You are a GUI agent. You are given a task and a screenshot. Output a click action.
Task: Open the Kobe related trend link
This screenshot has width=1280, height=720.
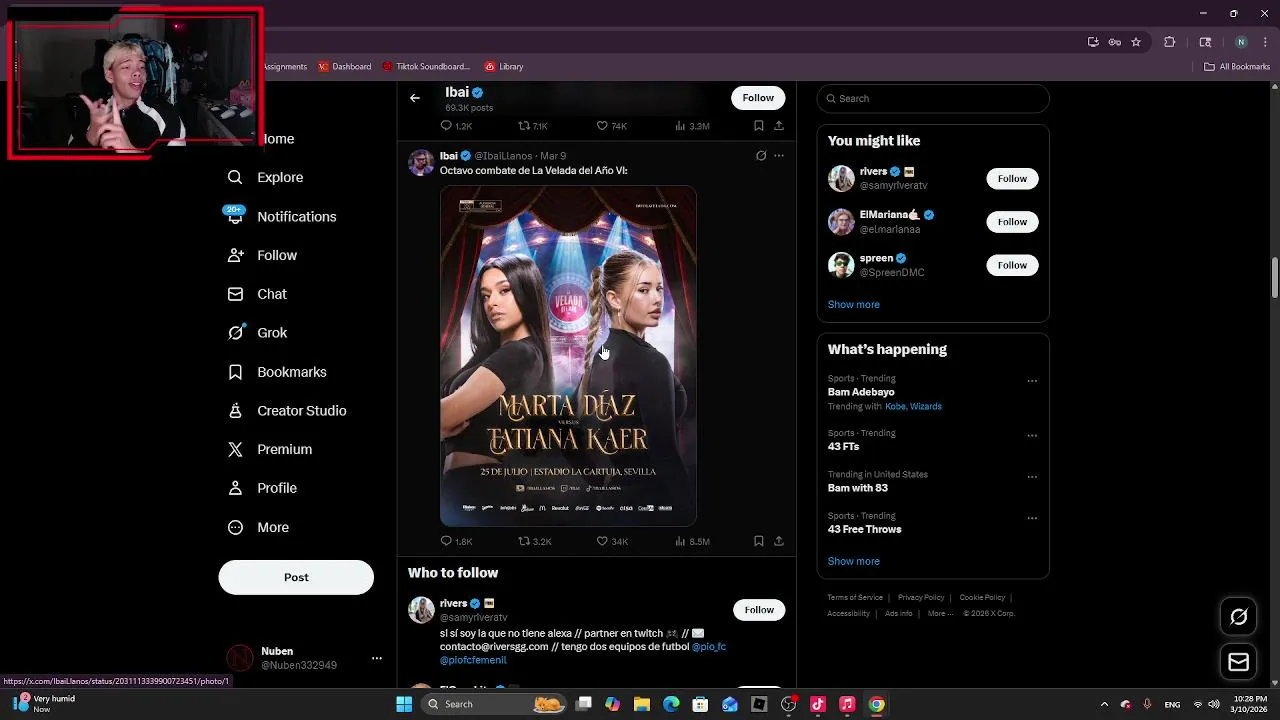896,407
